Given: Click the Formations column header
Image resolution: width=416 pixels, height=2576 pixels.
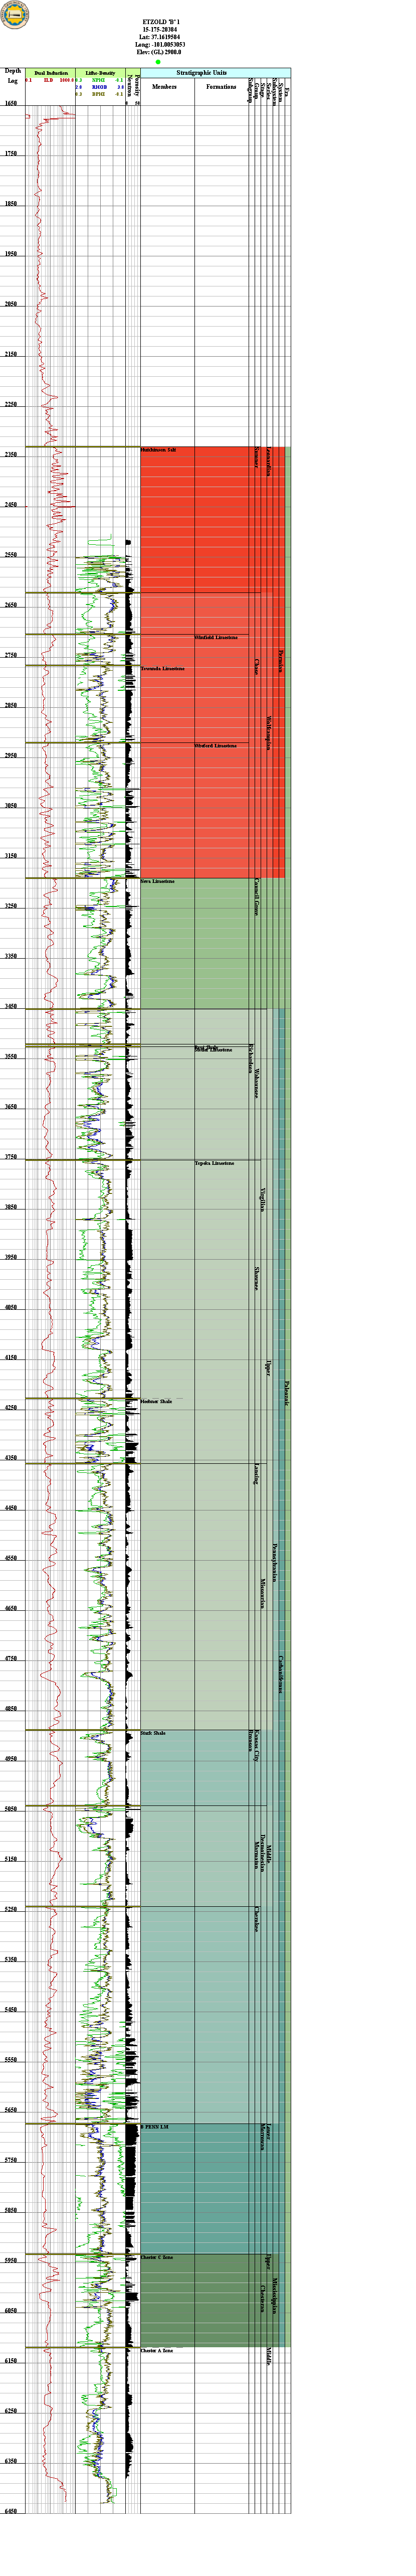Looking at the screenshot, I should (221, 87).
